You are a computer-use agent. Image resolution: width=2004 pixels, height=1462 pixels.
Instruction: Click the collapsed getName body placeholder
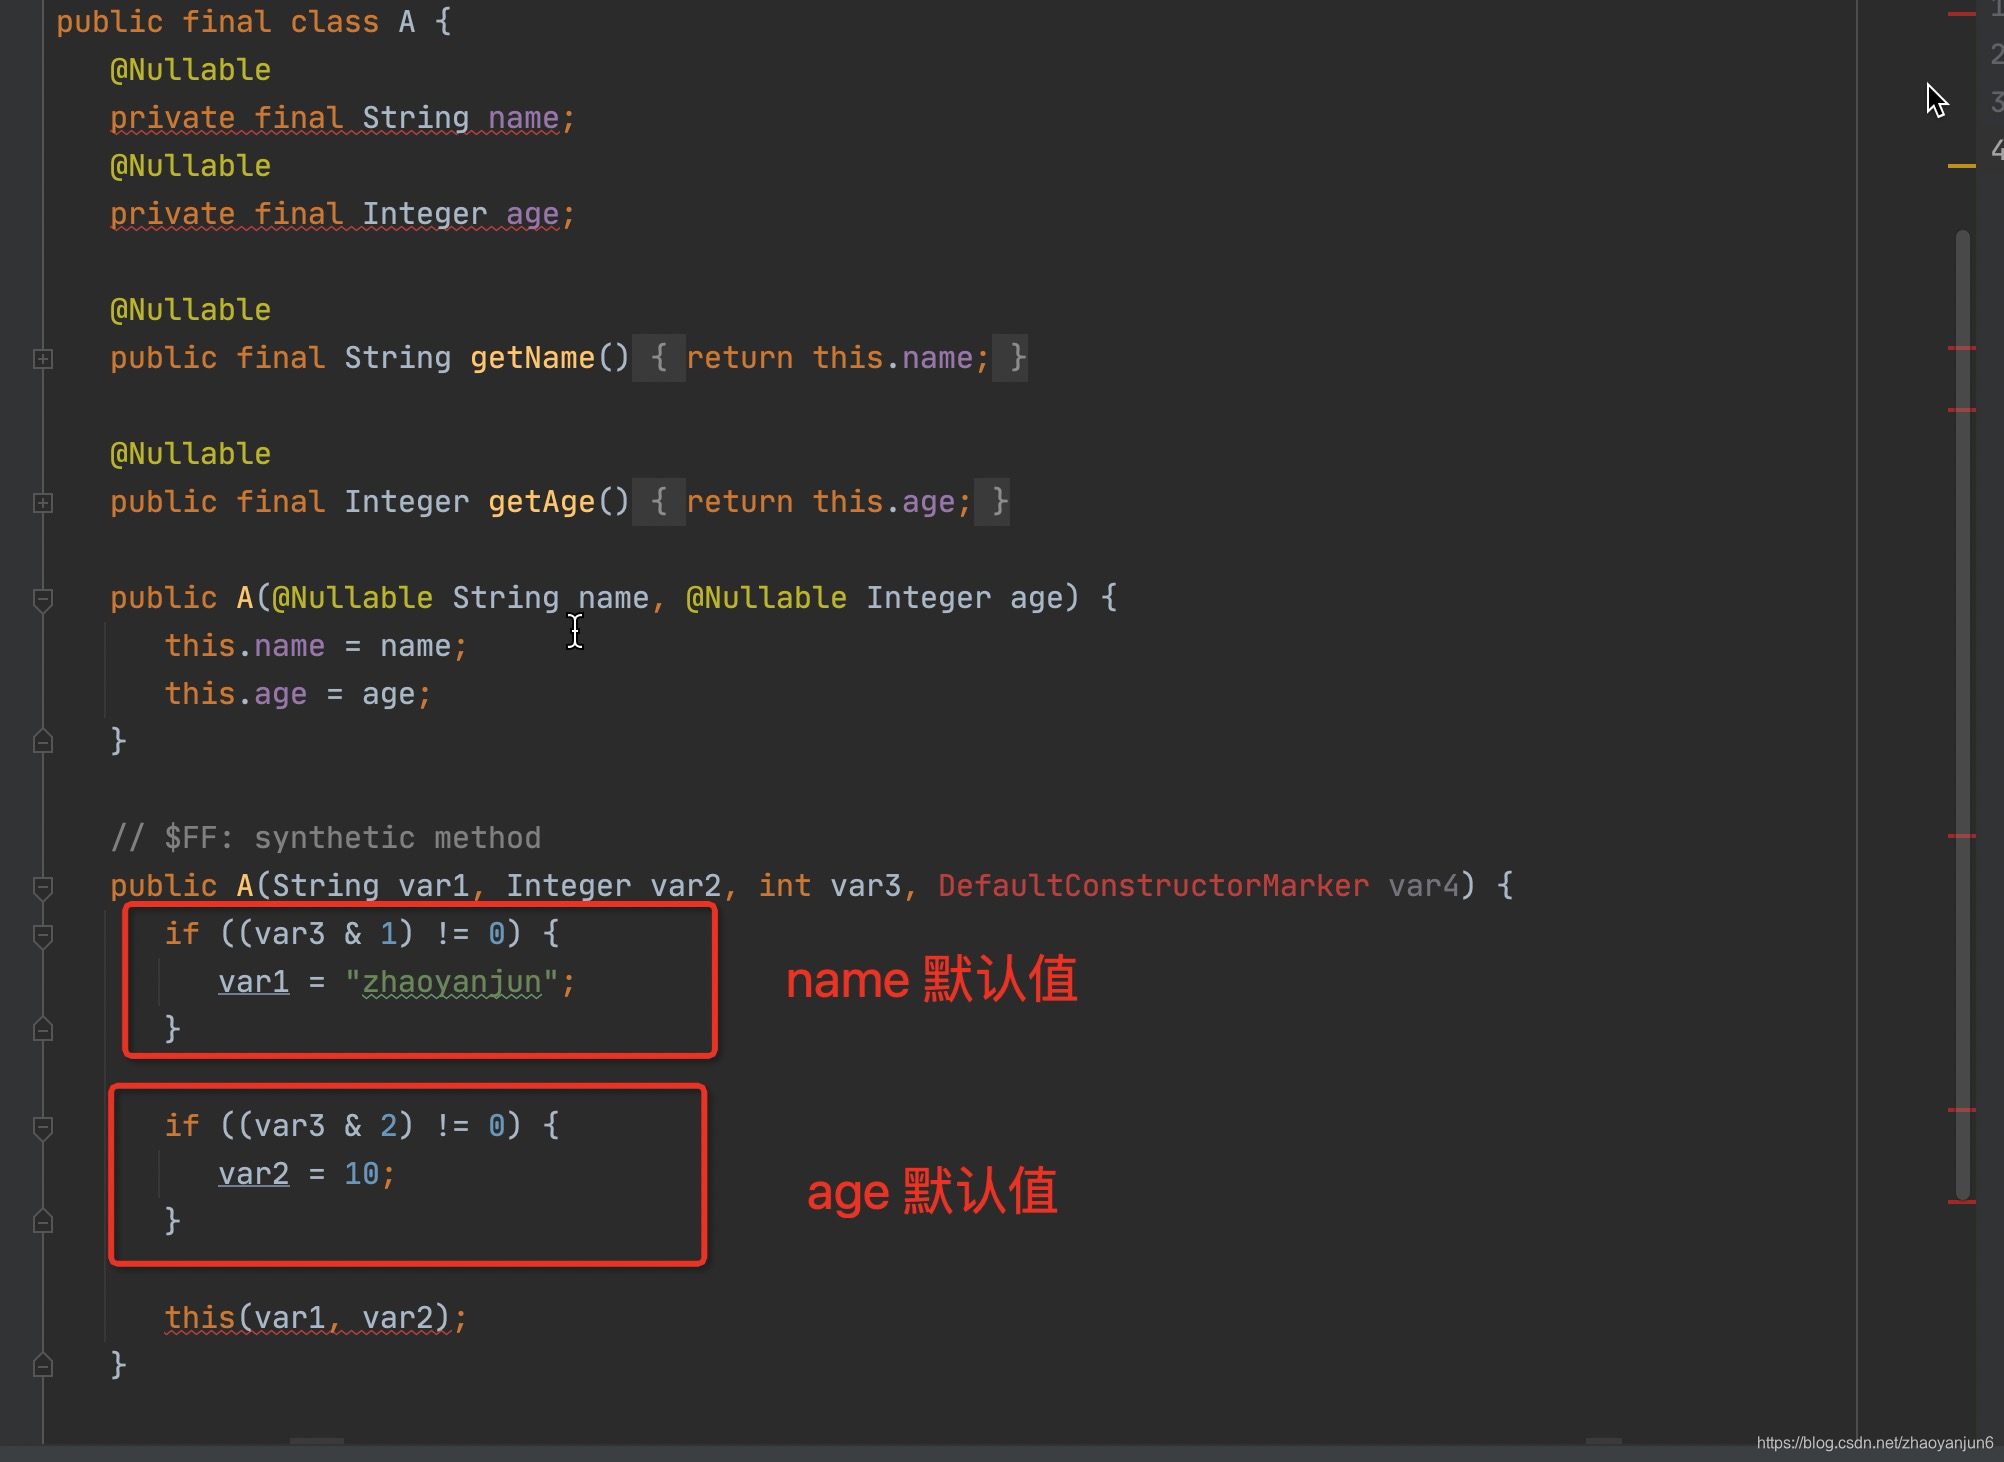tap(658, 358)
